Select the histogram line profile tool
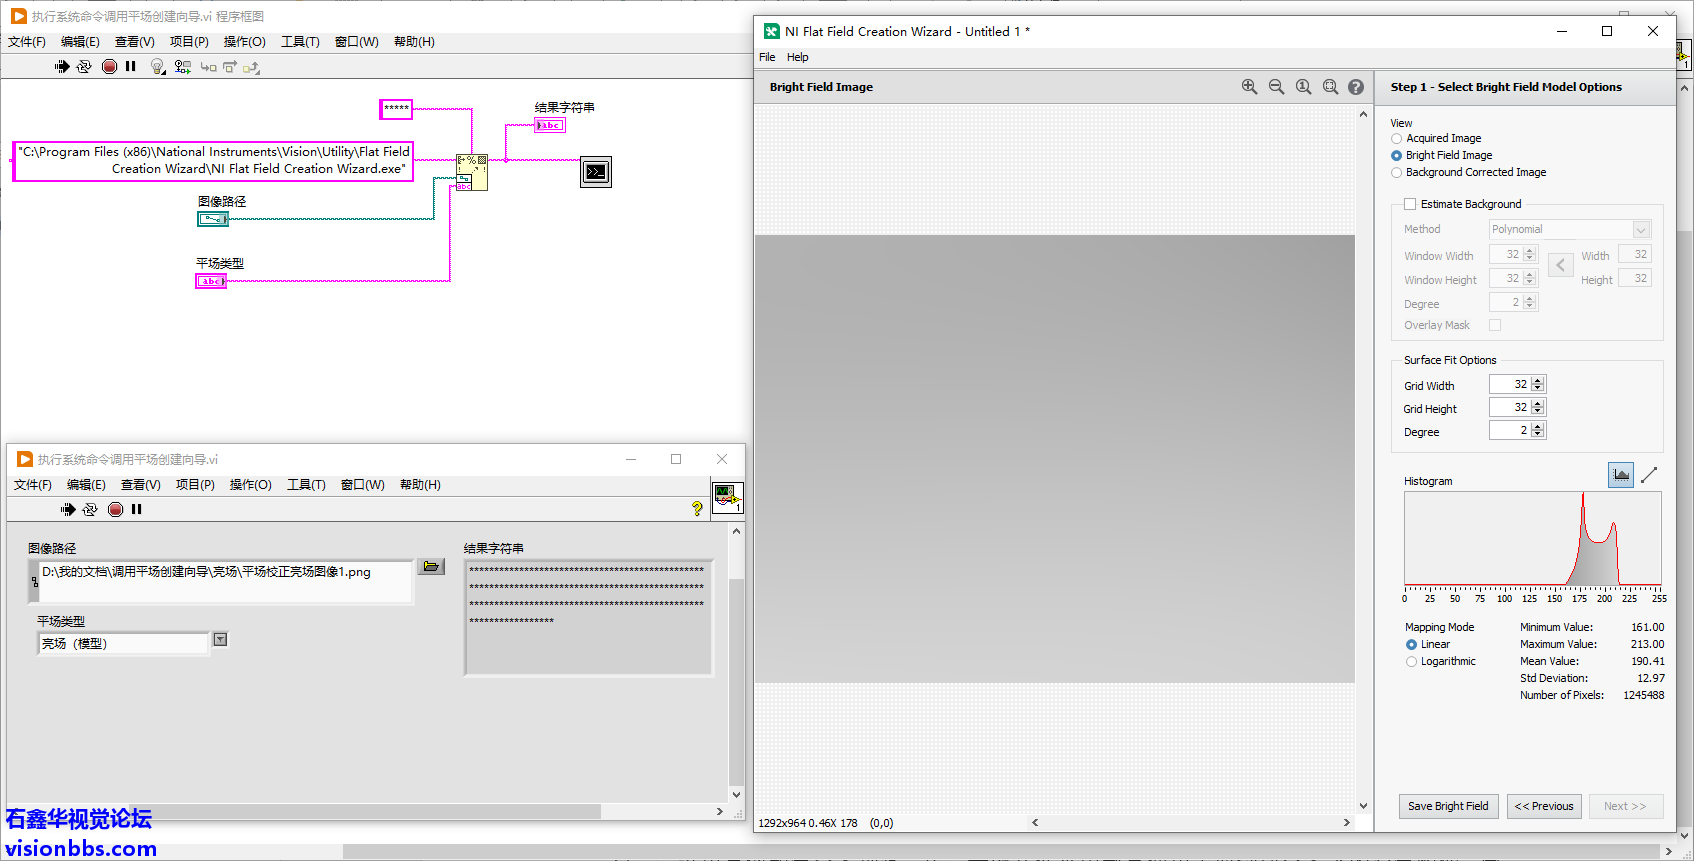The height and width of the screenshot is (861, 1694). (1649, 475)
